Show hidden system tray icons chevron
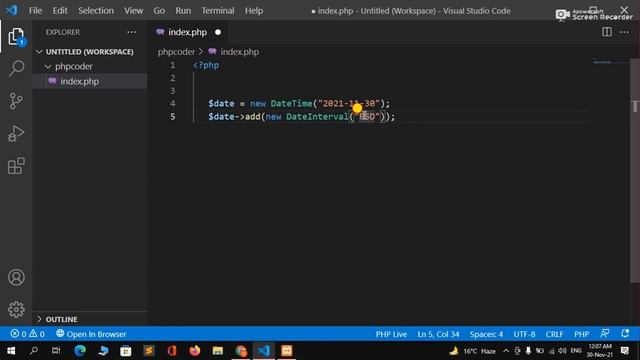This screenshot has height=360, width=640. [506, 351]
